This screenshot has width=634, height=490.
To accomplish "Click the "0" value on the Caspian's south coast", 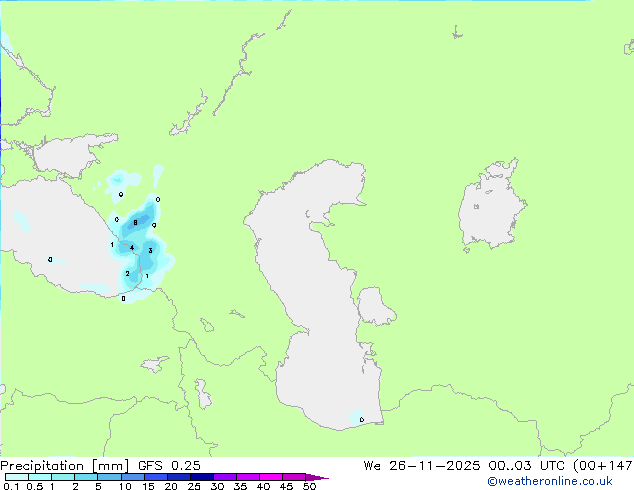I will click(361, 420).
